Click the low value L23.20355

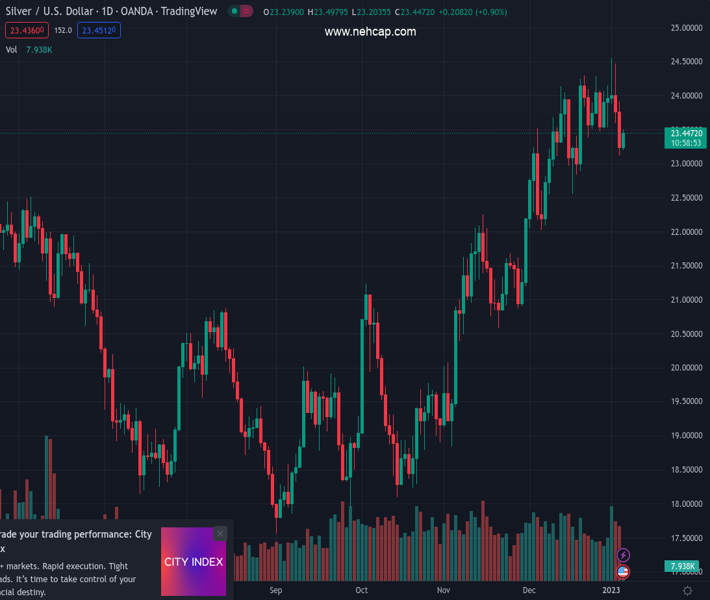pyautogui.click(x=371, y=12)
